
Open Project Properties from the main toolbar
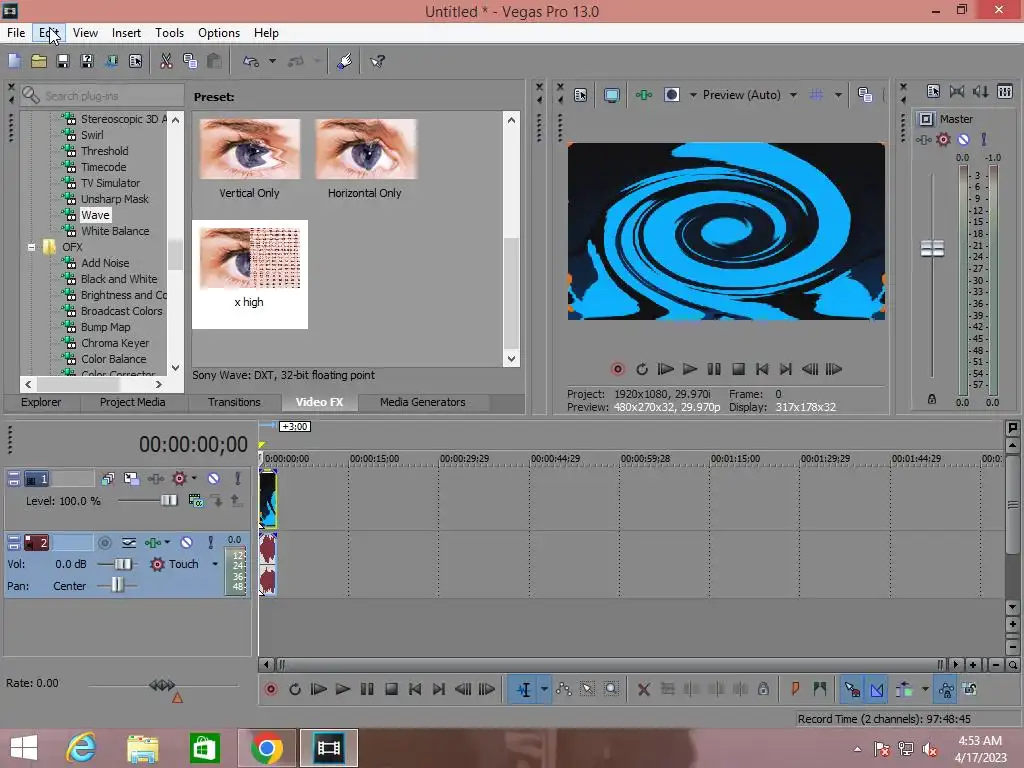(x=135, y=61)
